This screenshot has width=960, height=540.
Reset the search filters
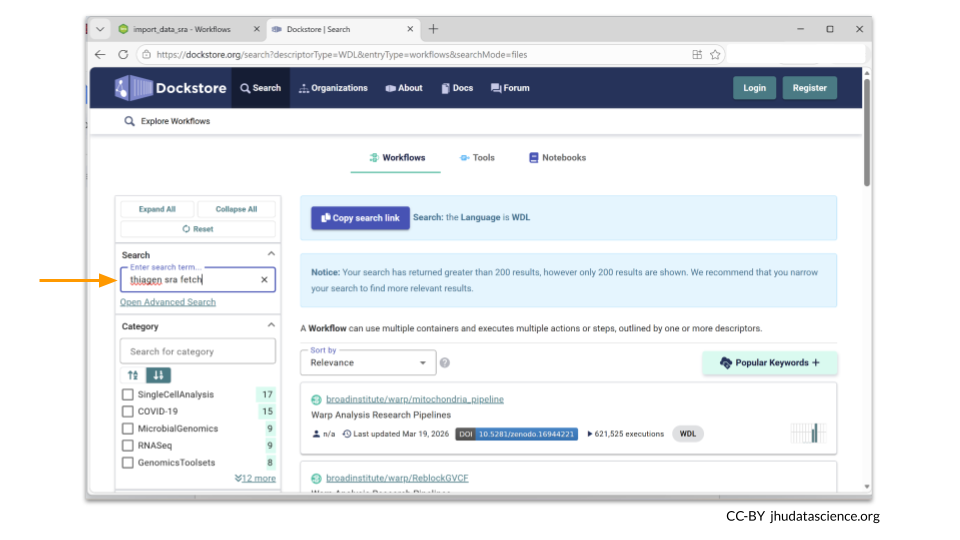coord(198,229)
